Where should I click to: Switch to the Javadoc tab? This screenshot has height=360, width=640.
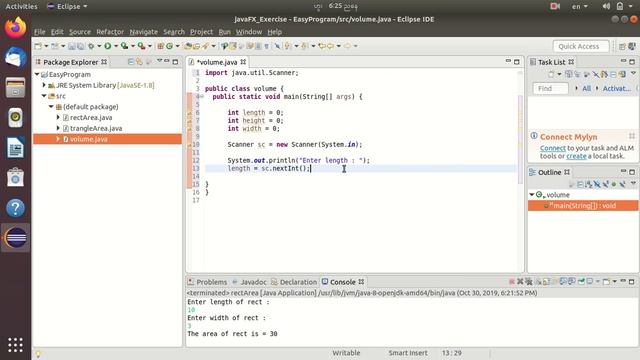tap(249, 282)
